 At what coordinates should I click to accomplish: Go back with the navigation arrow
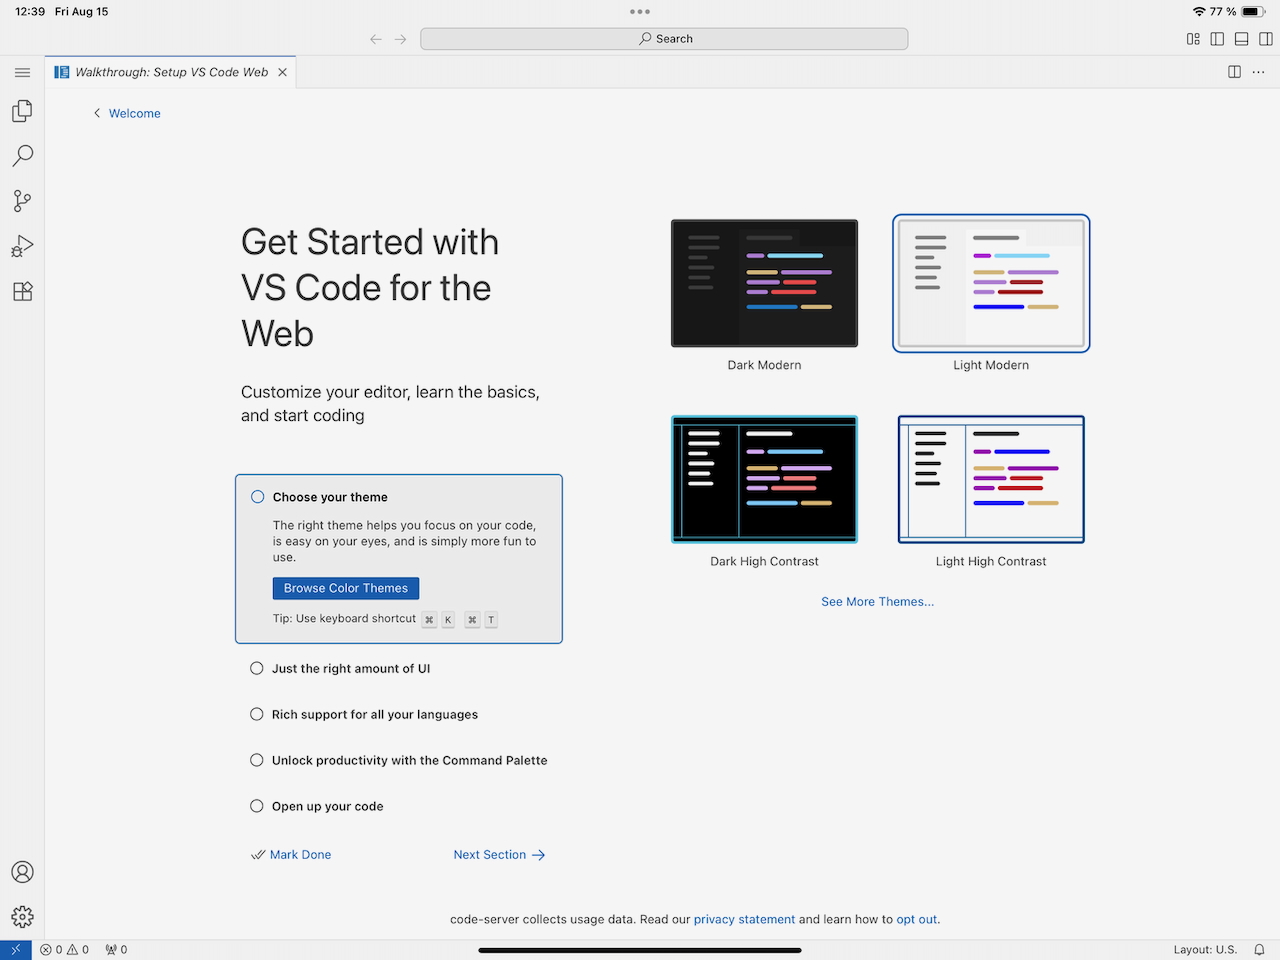coord(376,39)
